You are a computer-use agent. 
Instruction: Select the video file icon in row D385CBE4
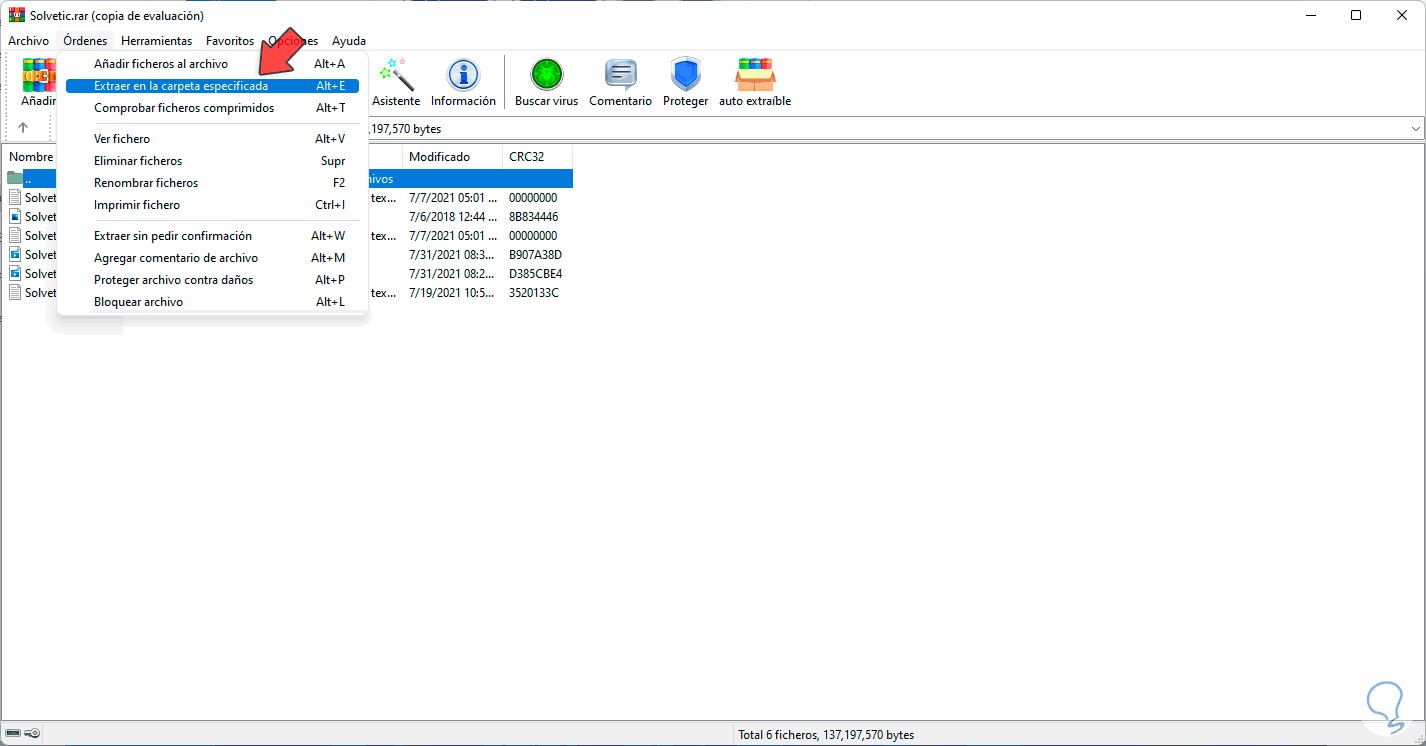pyautogui.click(x=15, y=273)
